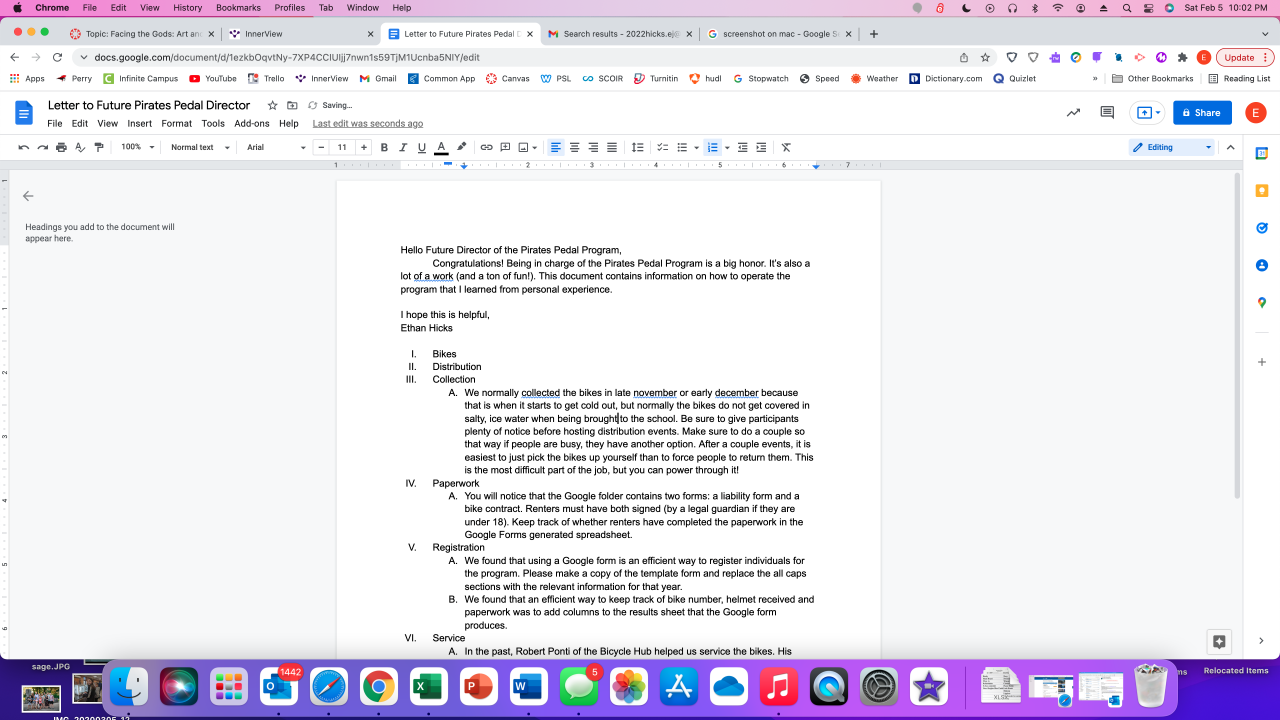
Task: Open the Editing mode dropdown
Action: pos(1172,147)
